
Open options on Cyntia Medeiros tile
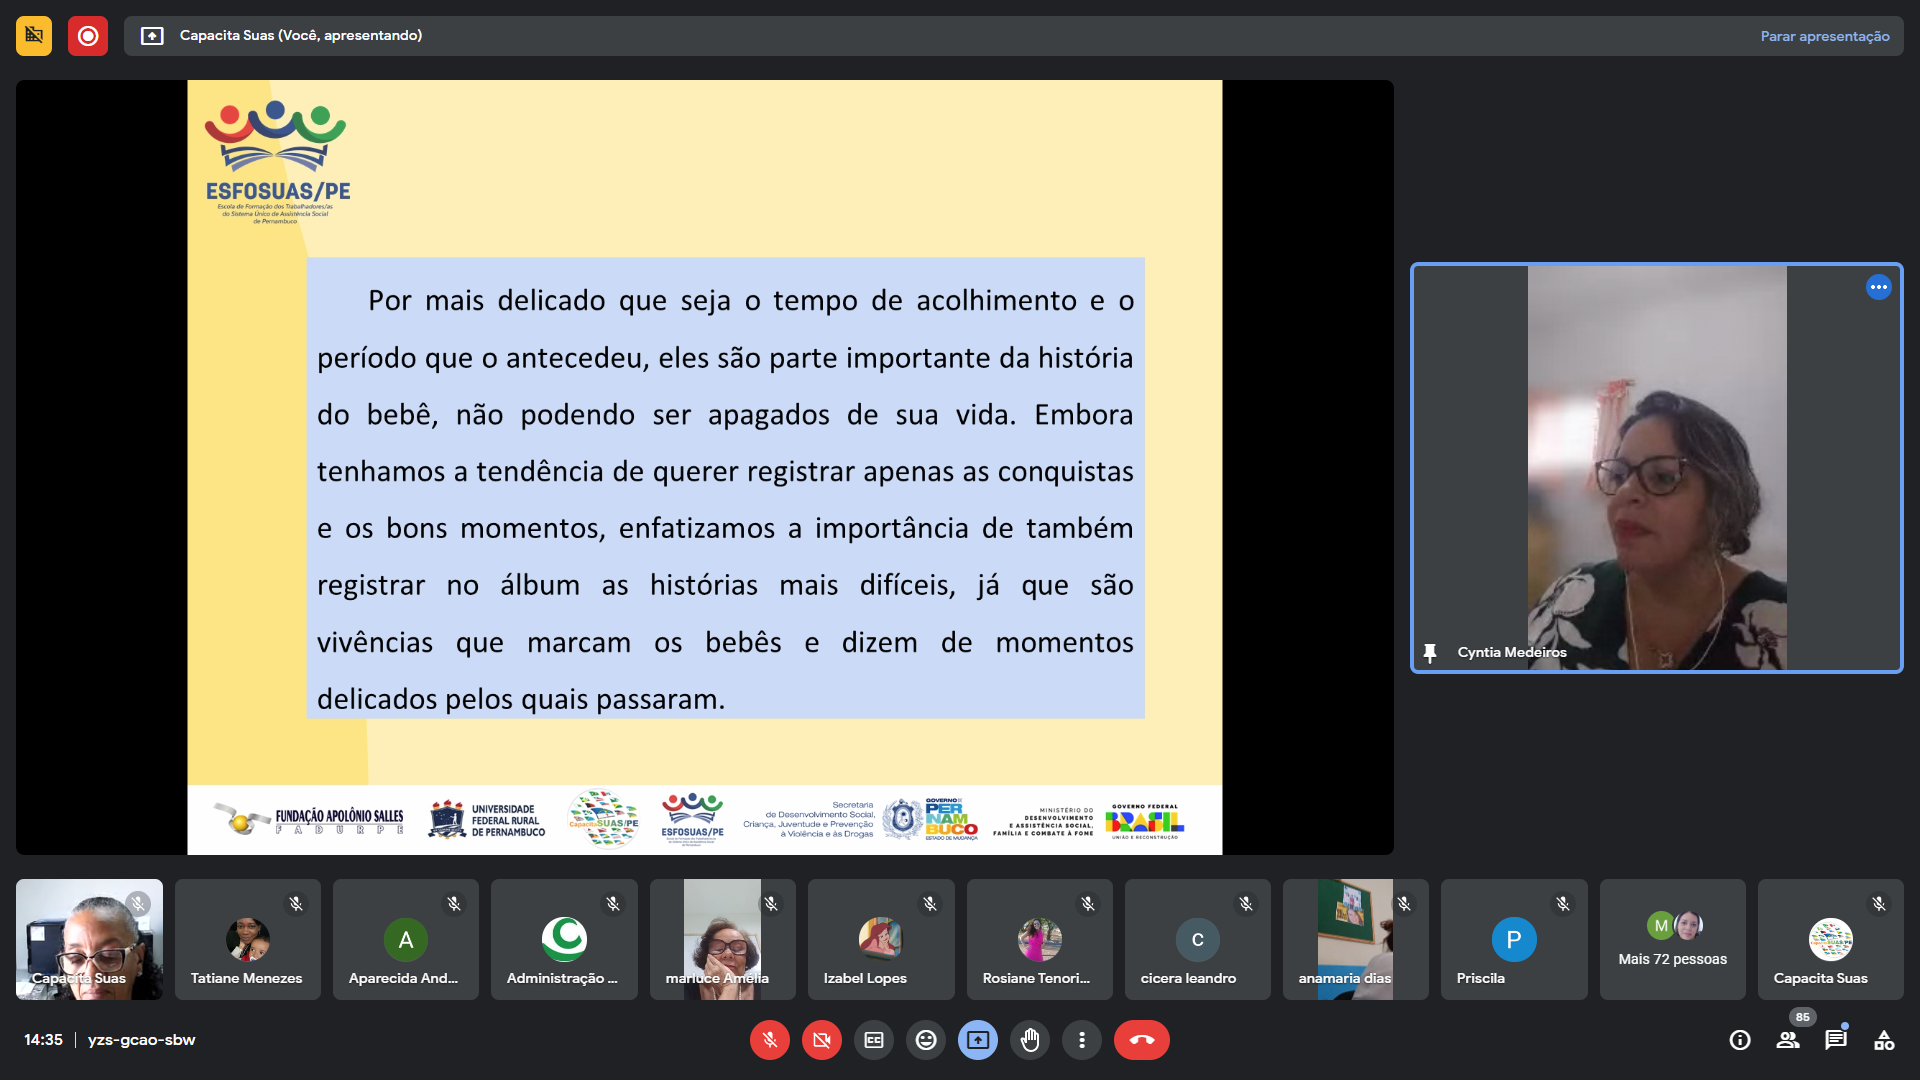click(1878, 287)
